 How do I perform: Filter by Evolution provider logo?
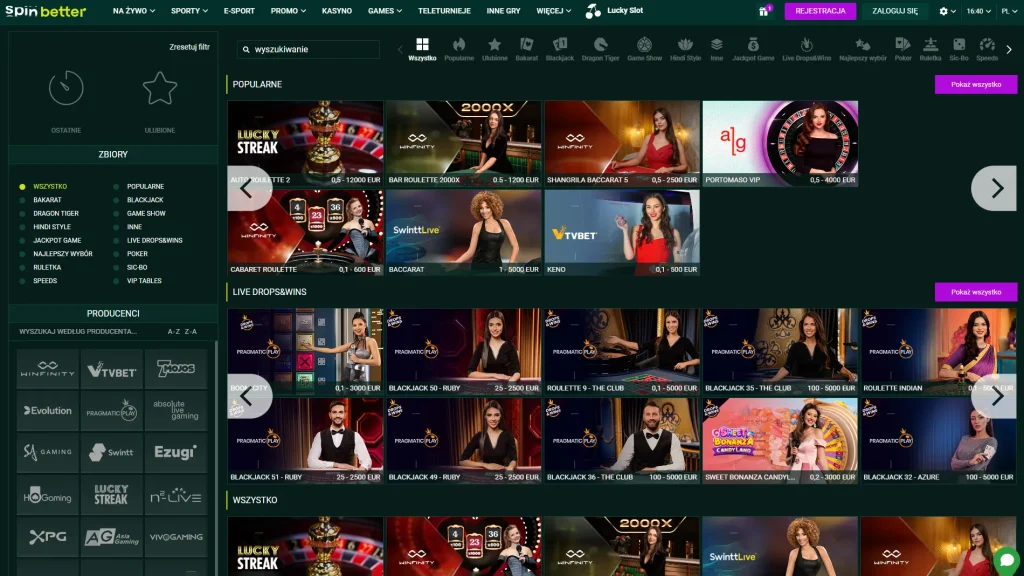tap(48, 411)
